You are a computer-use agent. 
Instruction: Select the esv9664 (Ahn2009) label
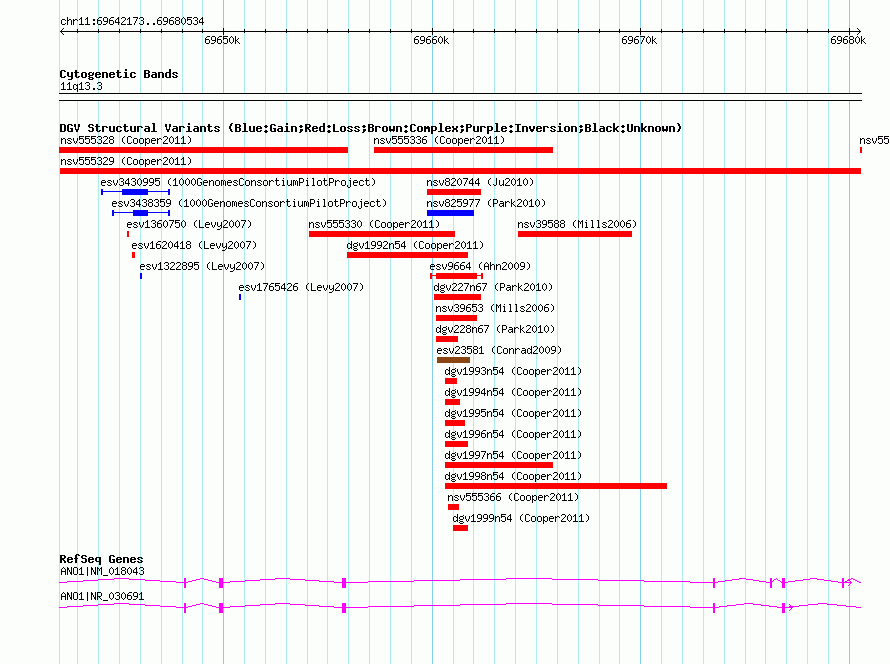pos(480,266)
